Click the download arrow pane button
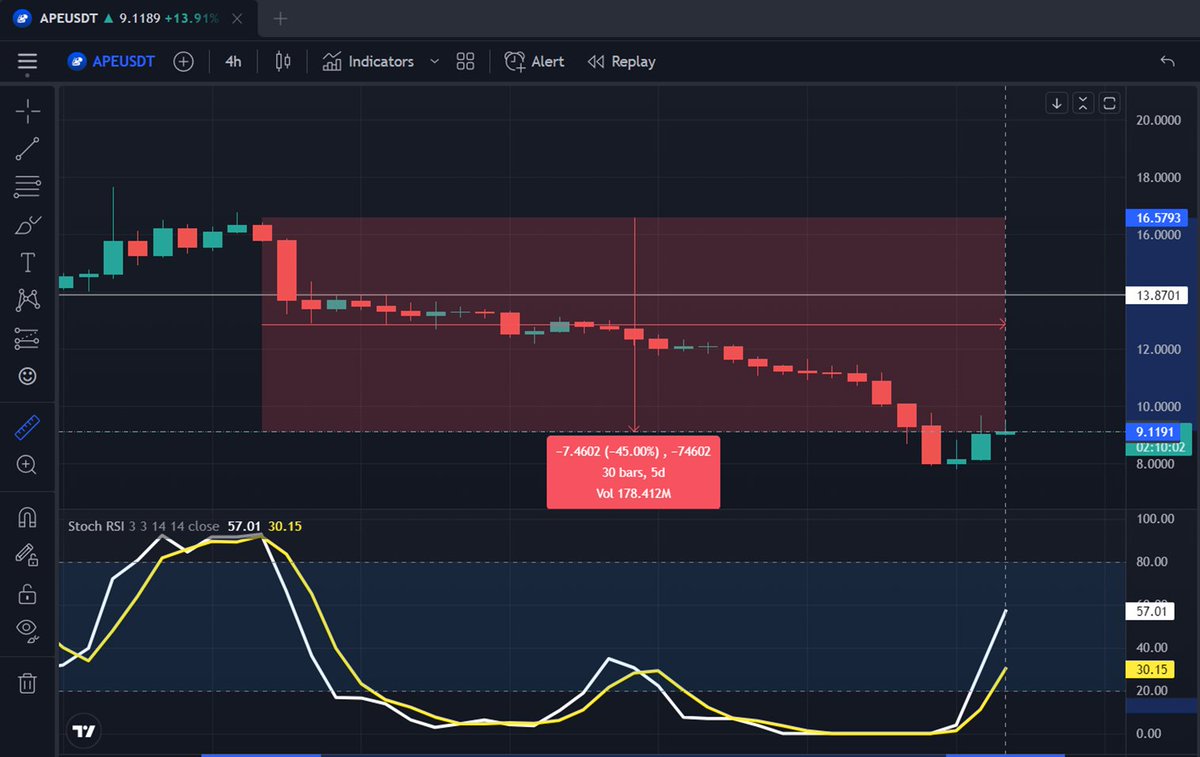The height and width of the screenshot is (757, 1200). 1057,102
